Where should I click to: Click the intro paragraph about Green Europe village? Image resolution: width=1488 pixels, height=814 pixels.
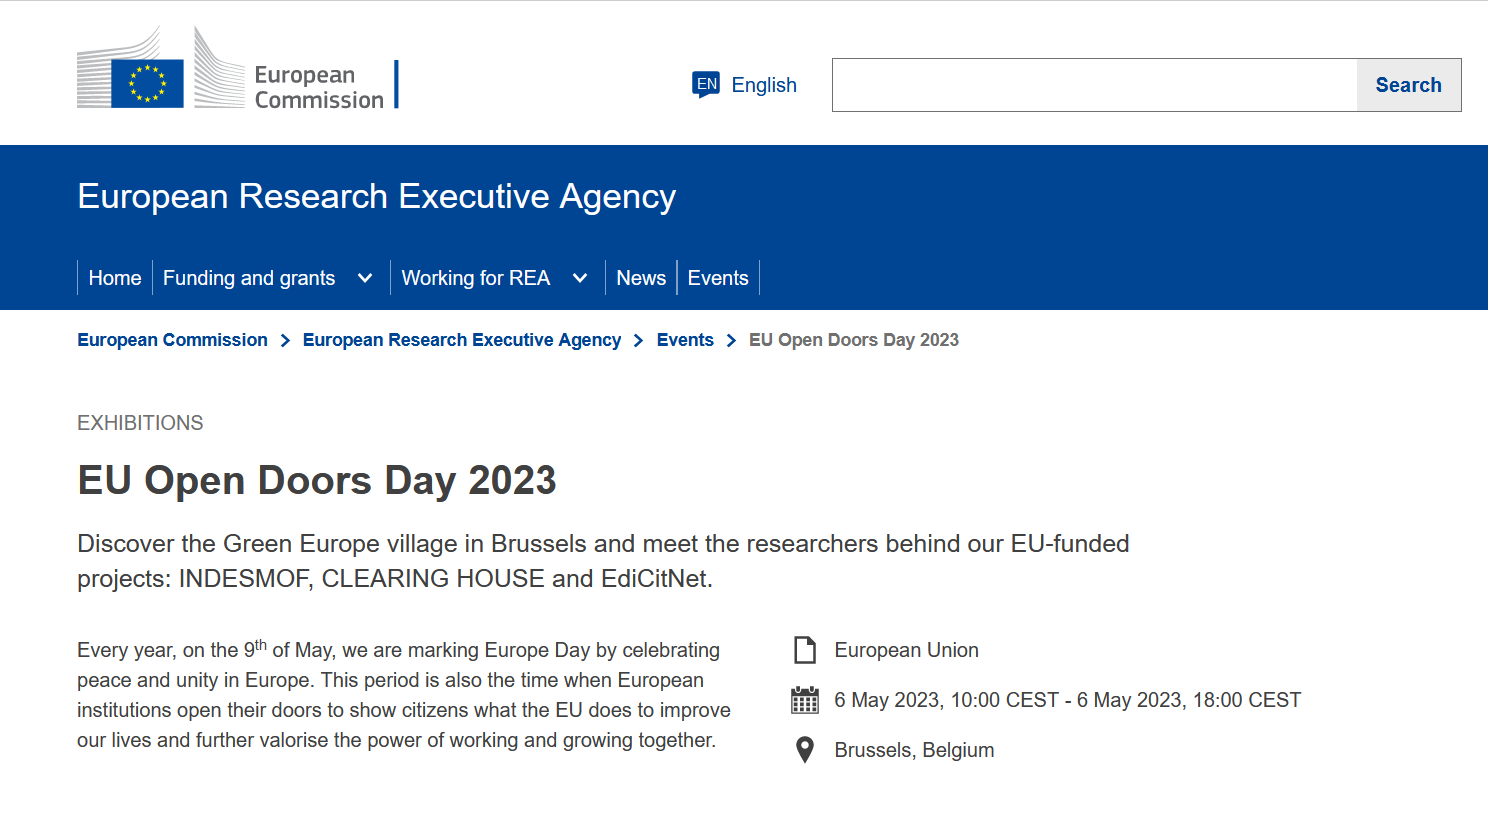pyautogui.click(x=603, y=561)
